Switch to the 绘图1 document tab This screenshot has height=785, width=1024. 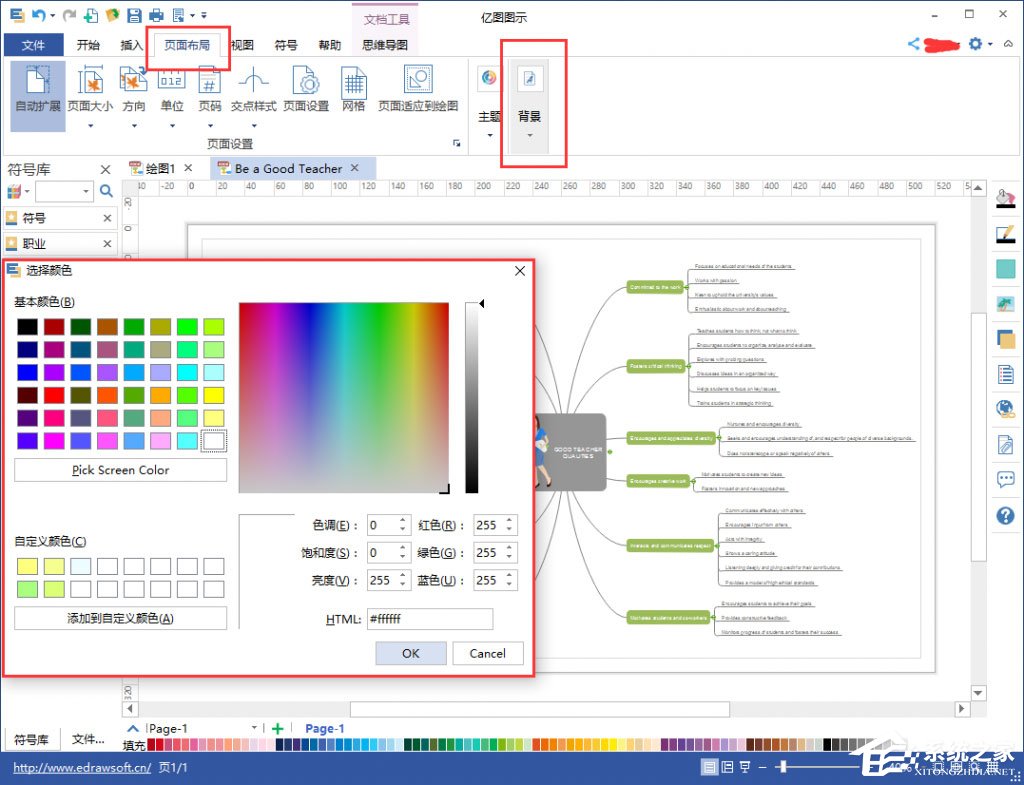[160, 169]
